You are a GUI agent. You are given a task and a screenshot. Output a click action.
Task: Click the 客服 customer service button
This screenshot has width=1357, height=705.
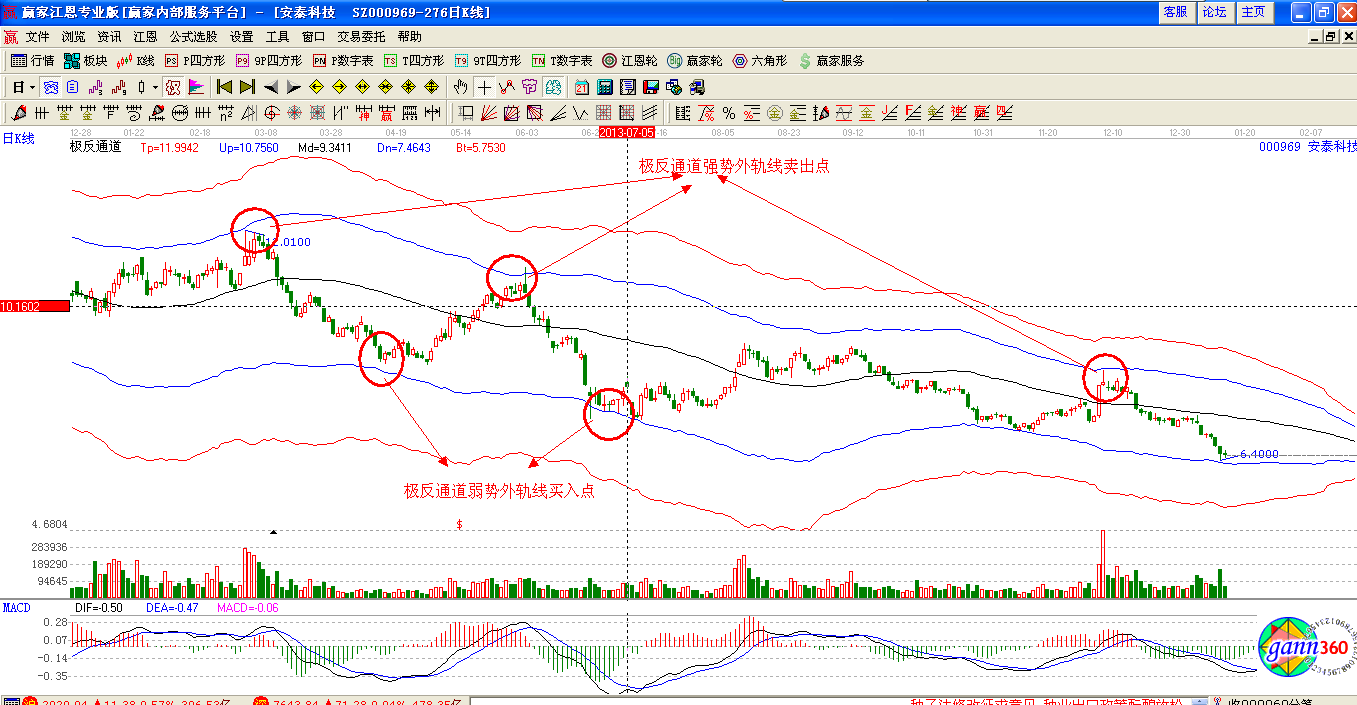click(1175, 12)
